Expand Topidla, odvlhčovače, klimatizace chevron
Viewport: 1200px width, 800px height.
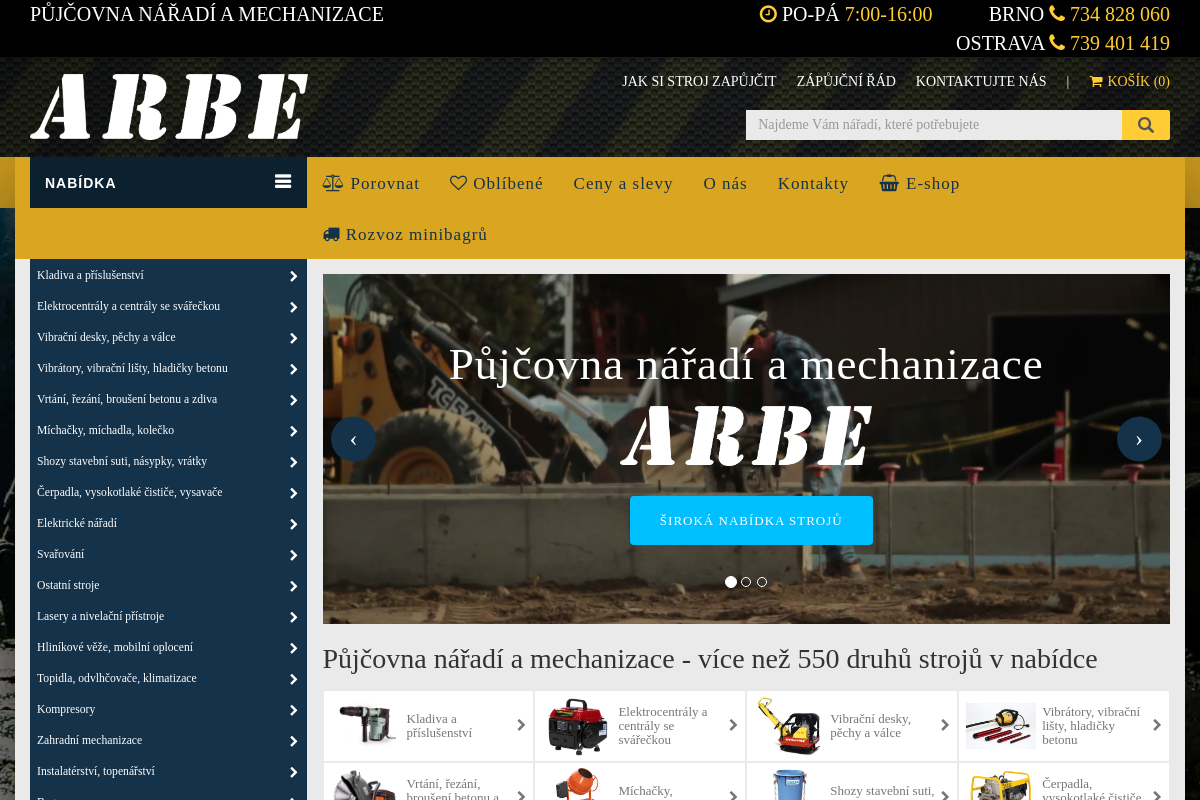pyautogui.click(x=293, y=679)
